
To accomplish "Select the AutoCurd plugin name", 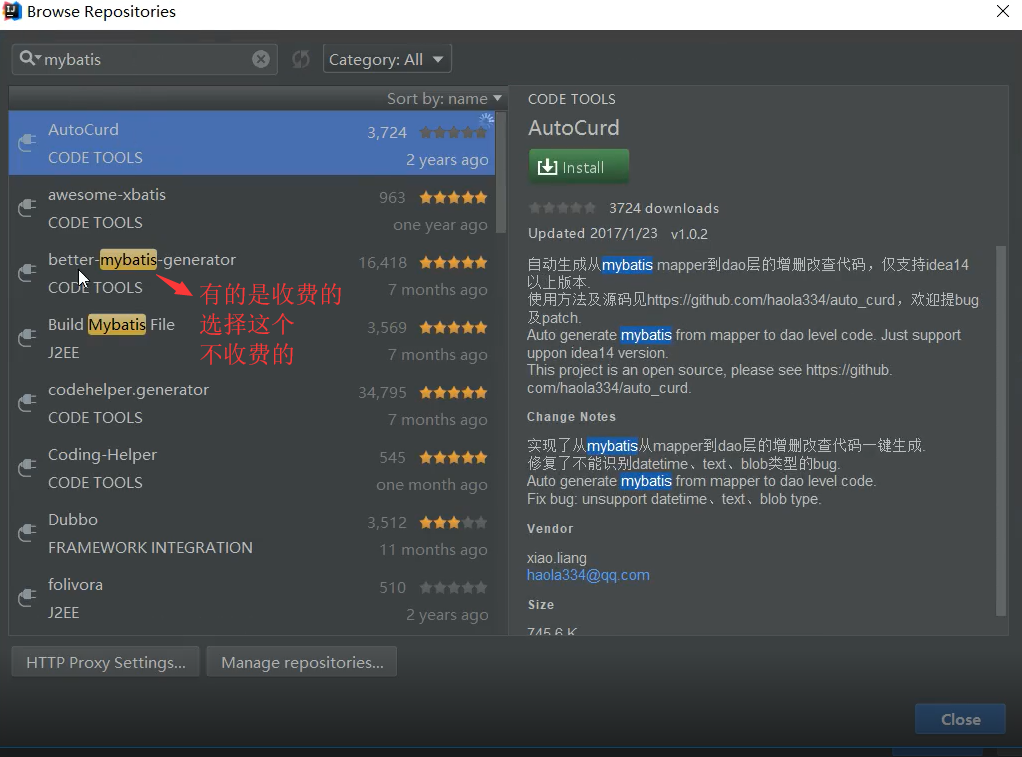I will (x=83, y=129).
